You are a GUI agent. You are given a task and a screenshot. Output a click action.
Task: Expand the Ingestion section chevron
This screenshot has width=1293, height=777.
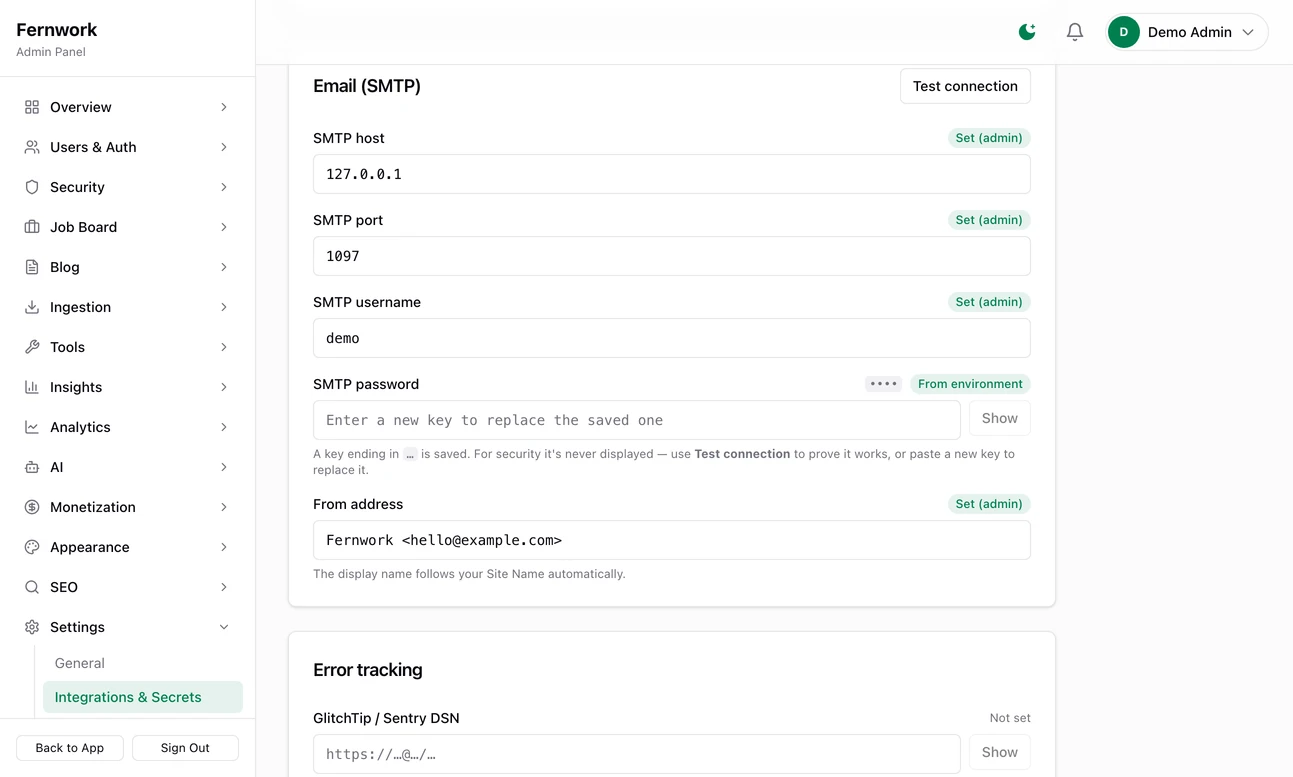point(224,307)
